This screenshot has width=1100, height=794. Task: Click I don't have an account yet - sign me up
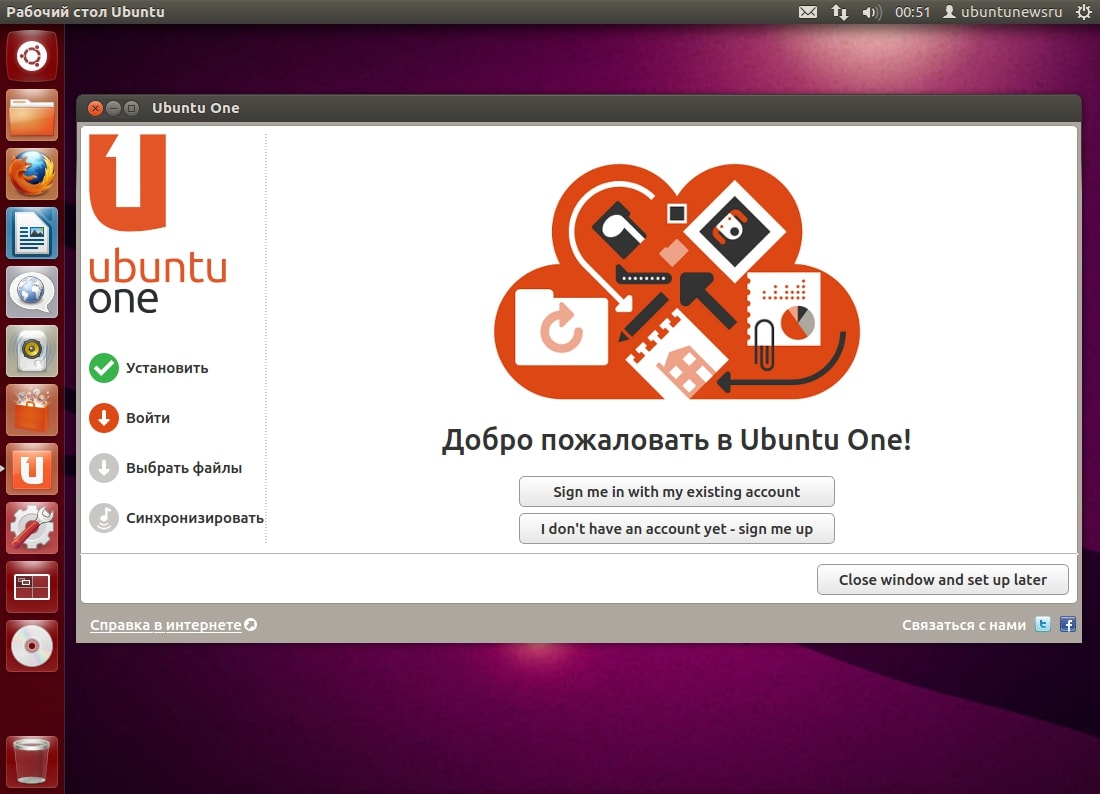click(x=676, y=529)
